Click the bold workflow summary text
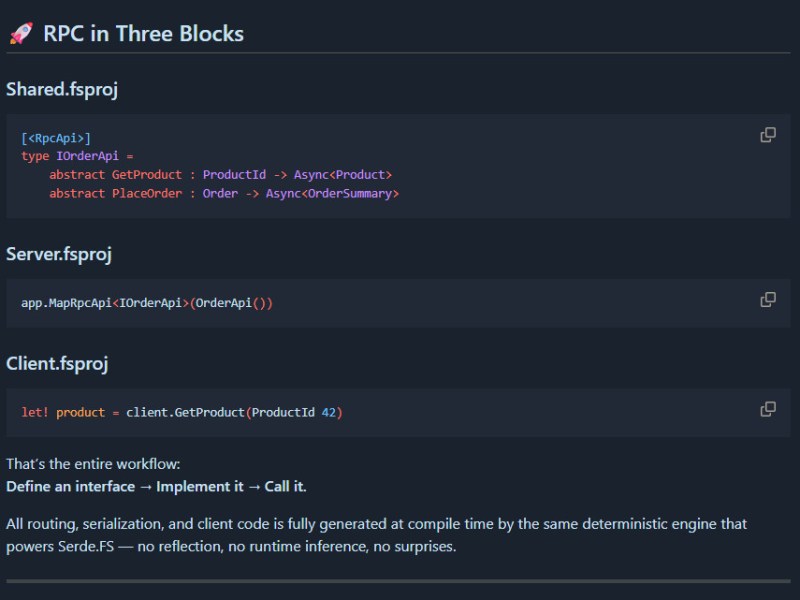Screen dimensions: 800x600 pos(155,487)
